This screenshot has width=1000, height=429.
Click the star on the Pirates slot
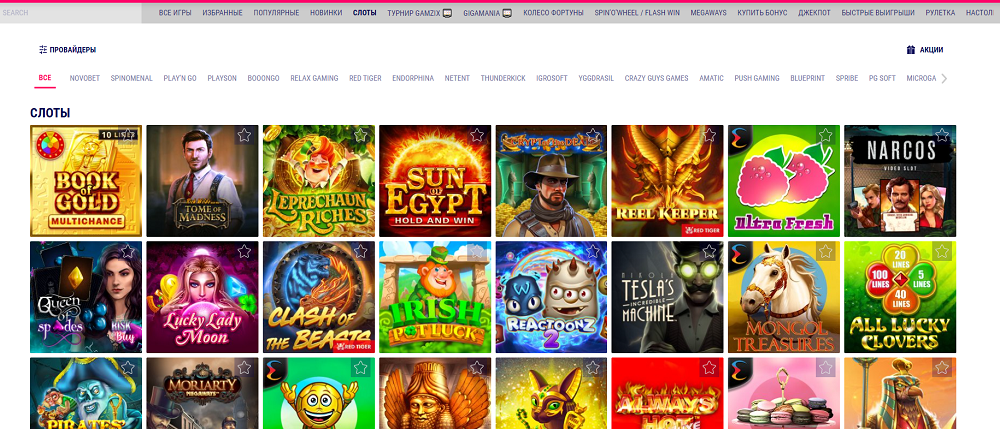(x=128, y=367)
